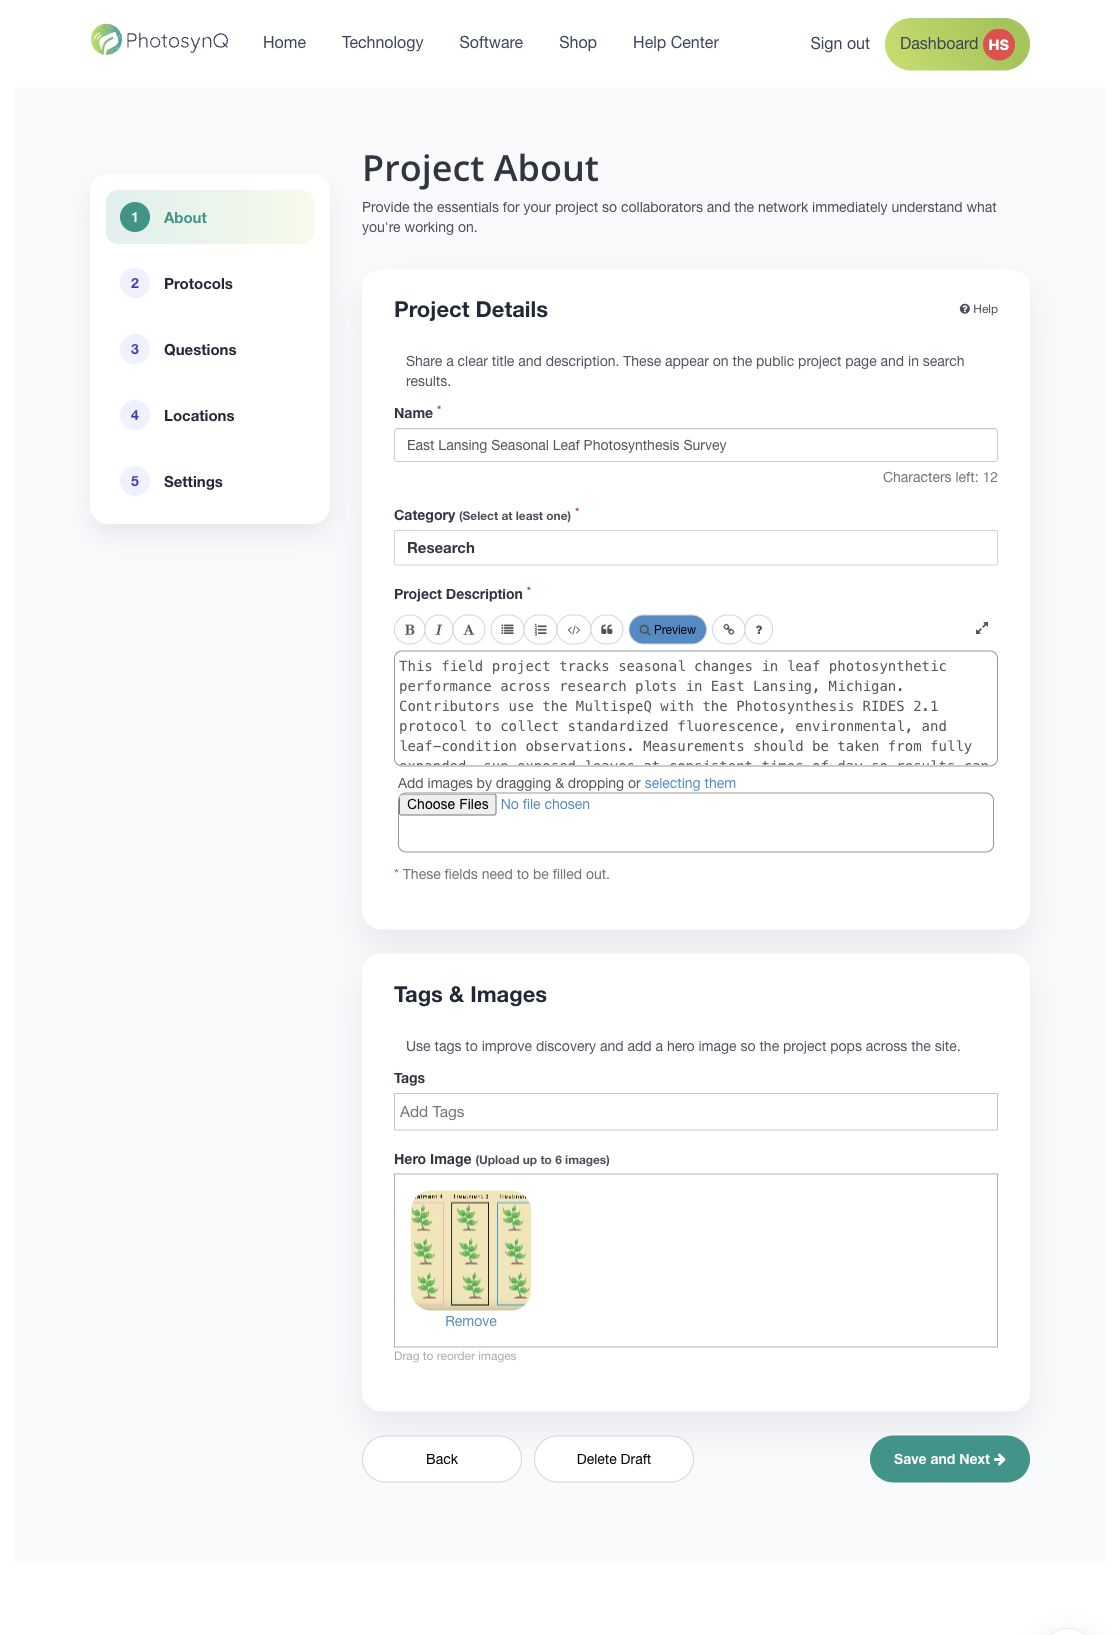Open the HS Dashboard menu
This screenshot has height=1635, width=1120.
tap(957, 44)
